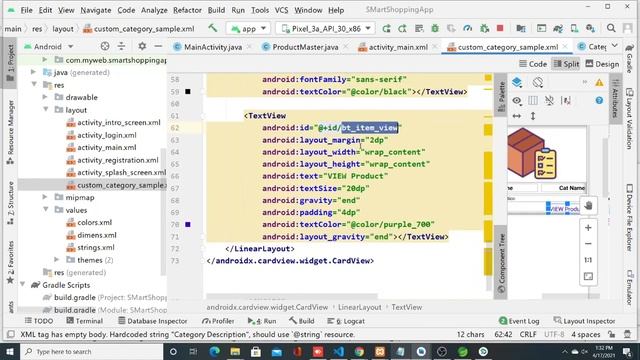Click the yellow warning icon in preview
640x360 pixels.
(599, 83)
